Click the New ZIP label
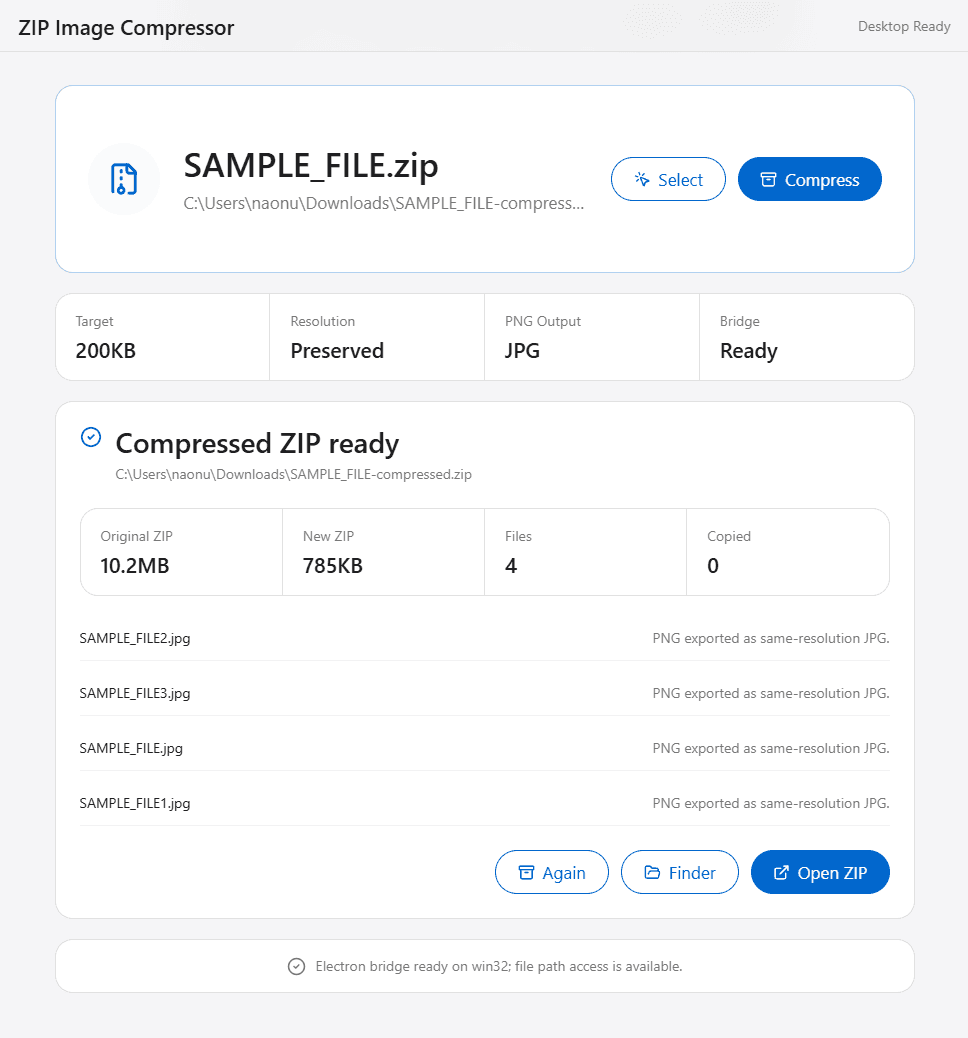 coord(328,536)
